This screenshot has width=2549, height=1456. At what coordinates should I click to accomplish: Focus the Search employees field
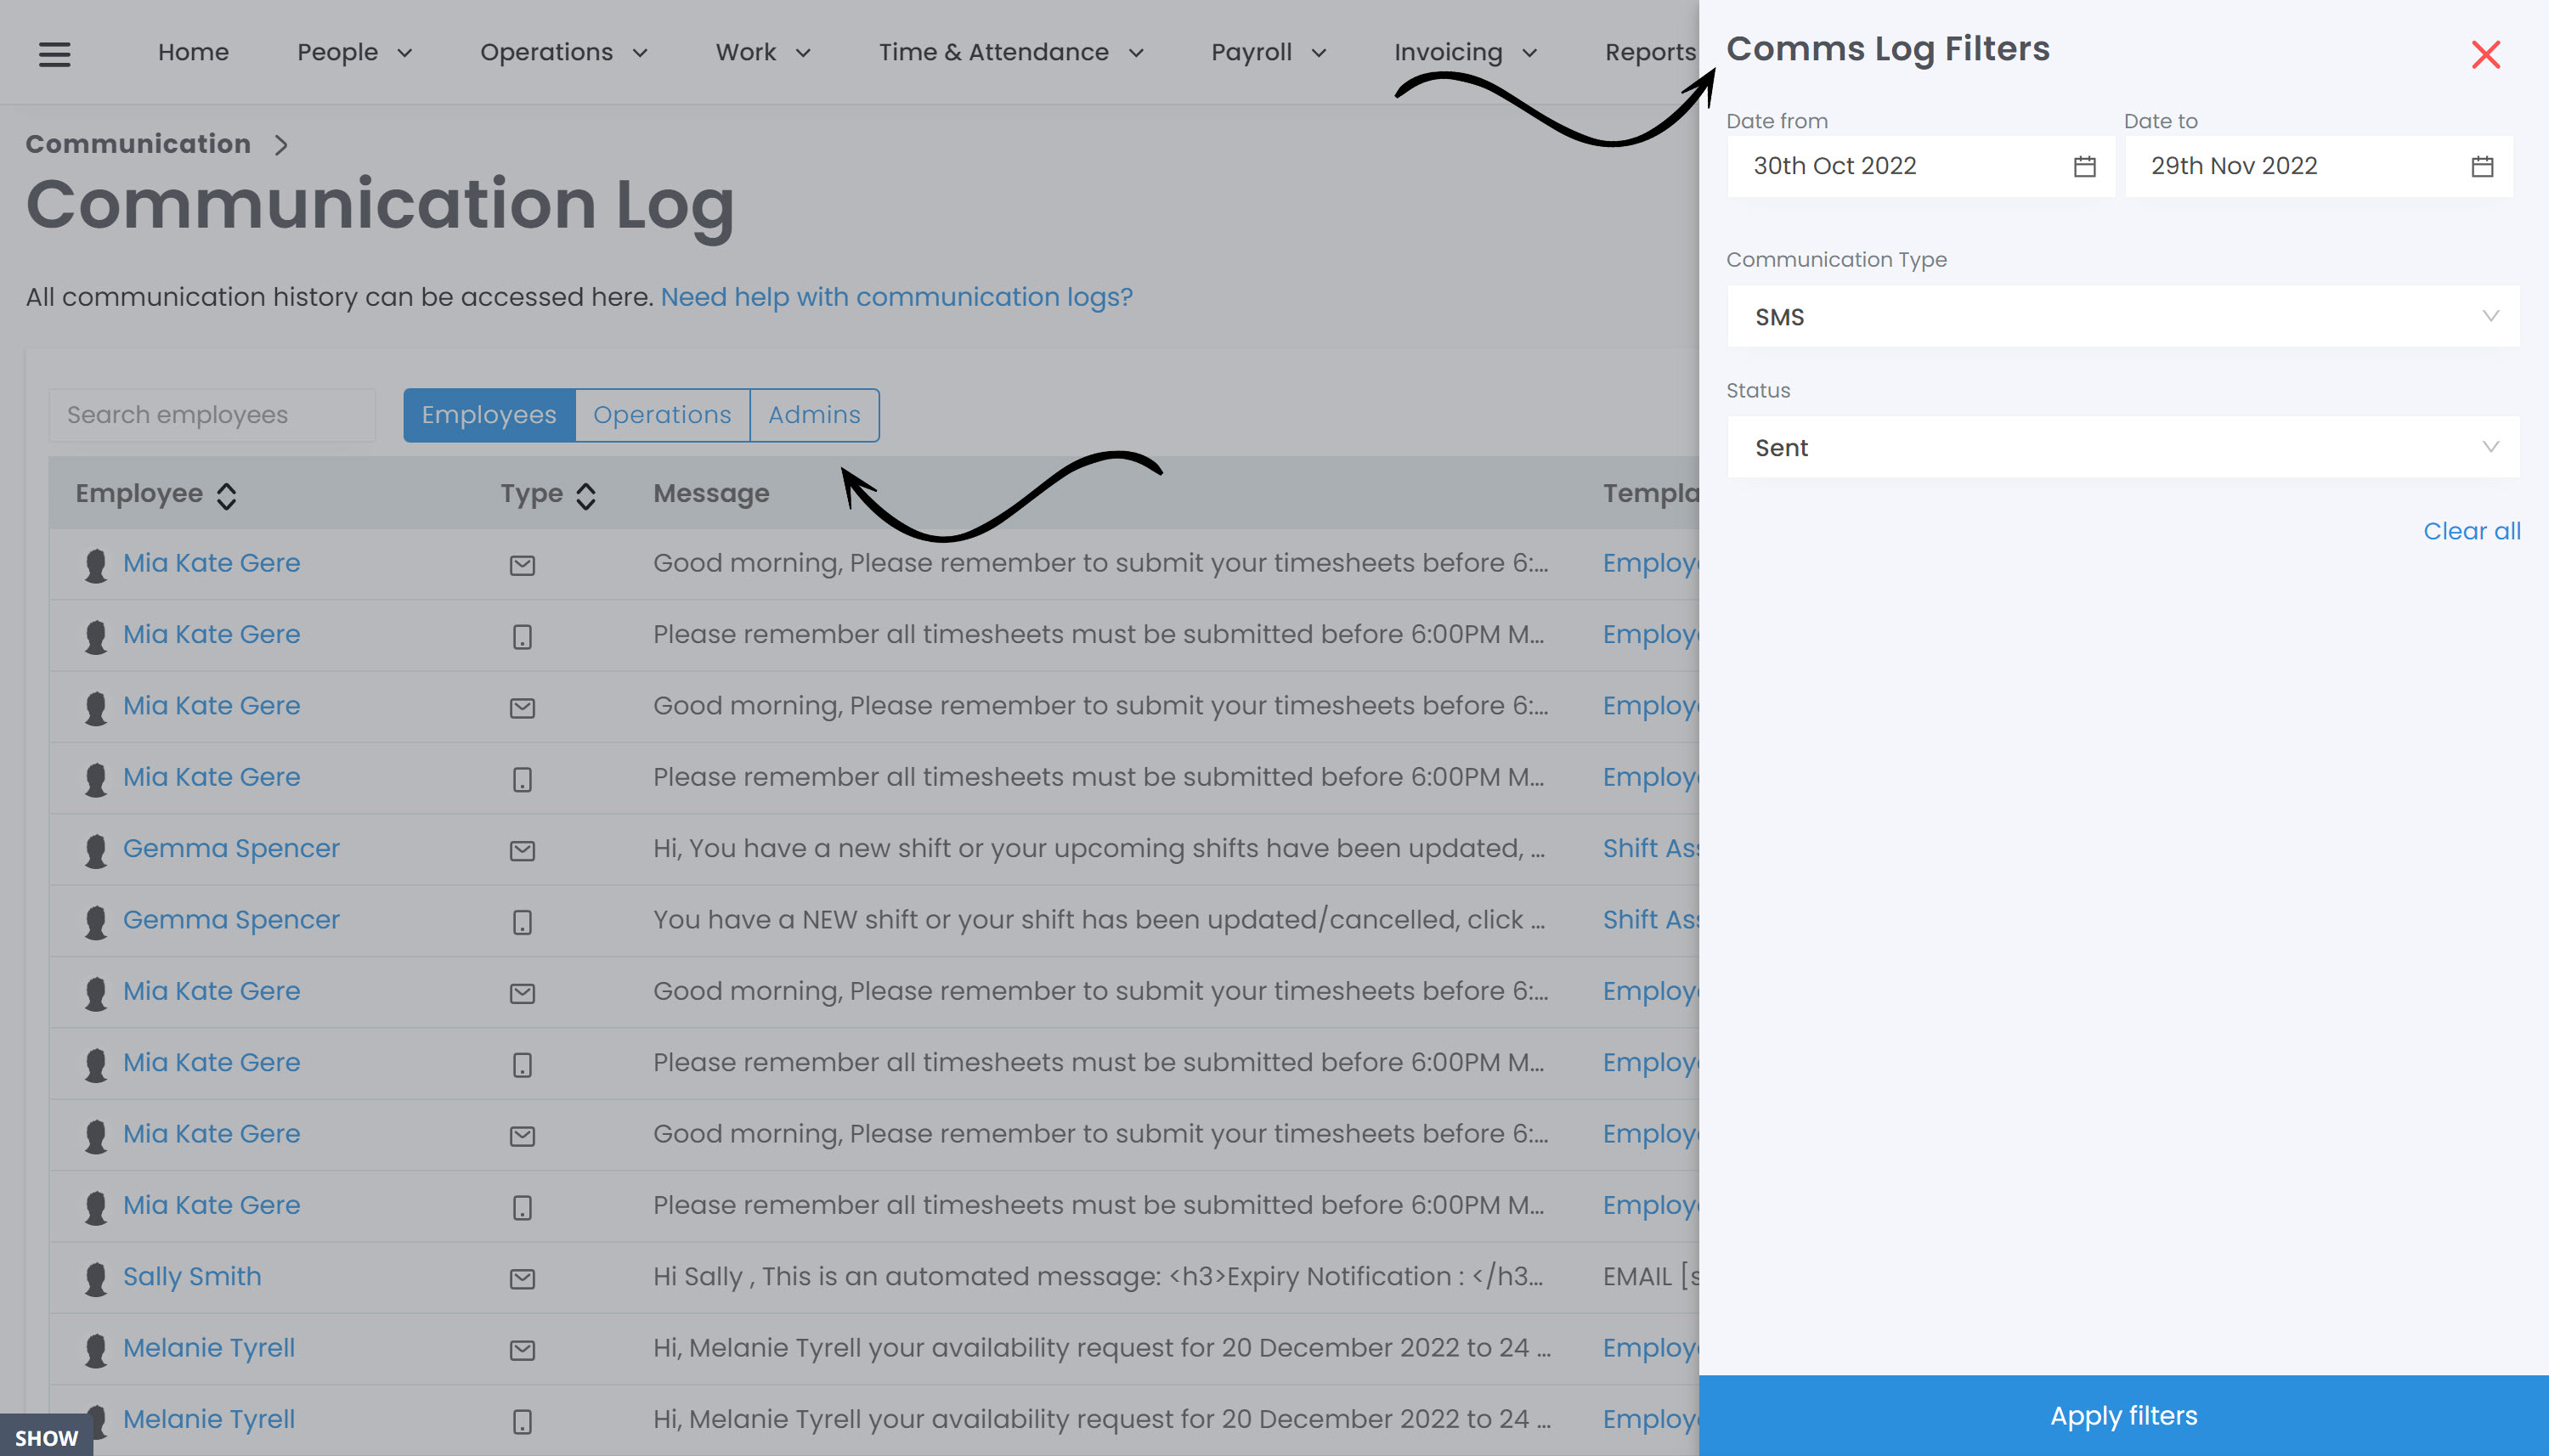212,415
